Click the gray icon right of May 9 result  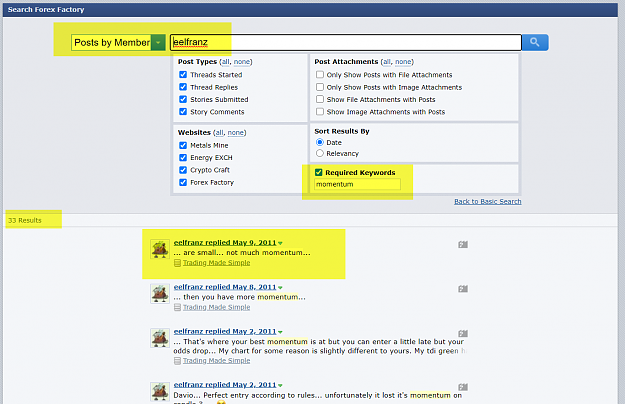463,244
